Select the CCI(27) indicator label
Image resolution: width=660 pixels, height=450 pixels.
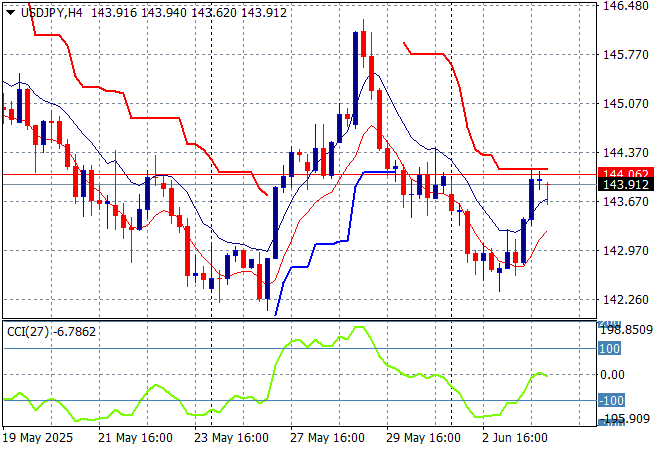[28, 331]
